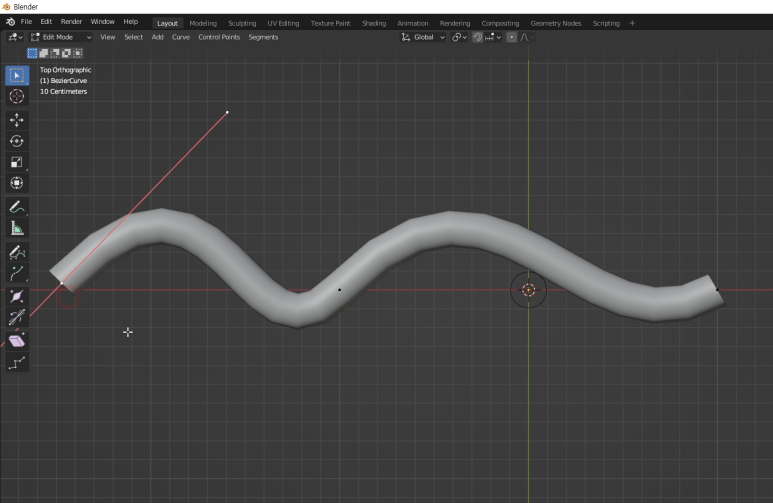Choose the Measure ruler tool
773x503 pixels.
[x=17, y=228]
